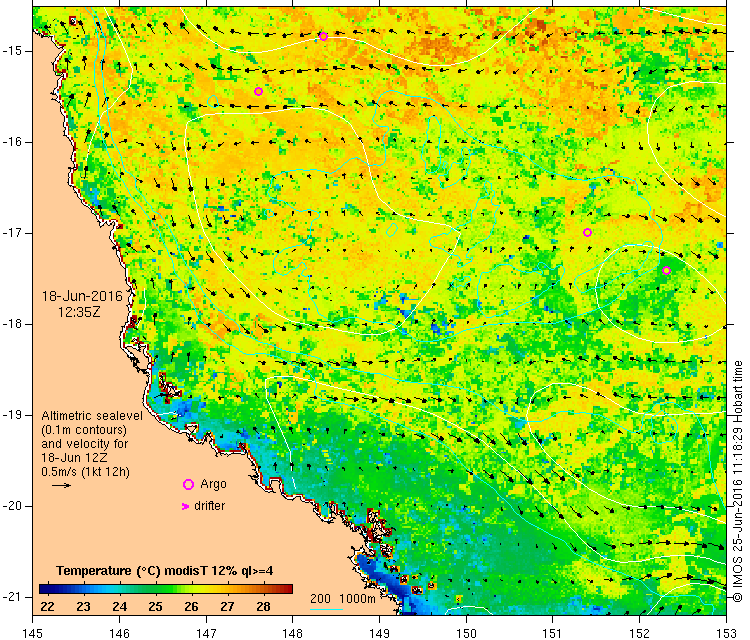Click the latitude label -20
Image resolution: width=750 pixels, height=640 pixels.
11,506
